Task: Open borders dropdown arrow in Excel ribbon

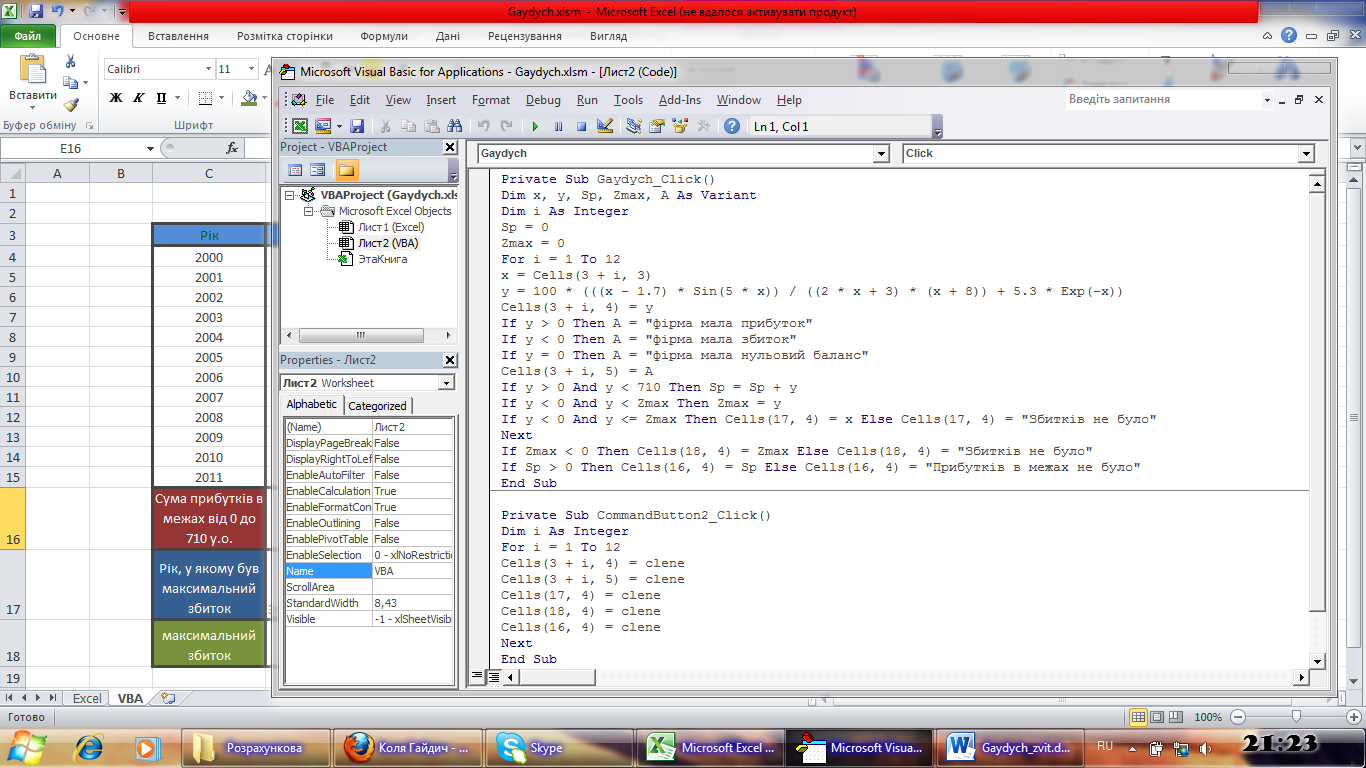Action: click(x=222, y=98)
